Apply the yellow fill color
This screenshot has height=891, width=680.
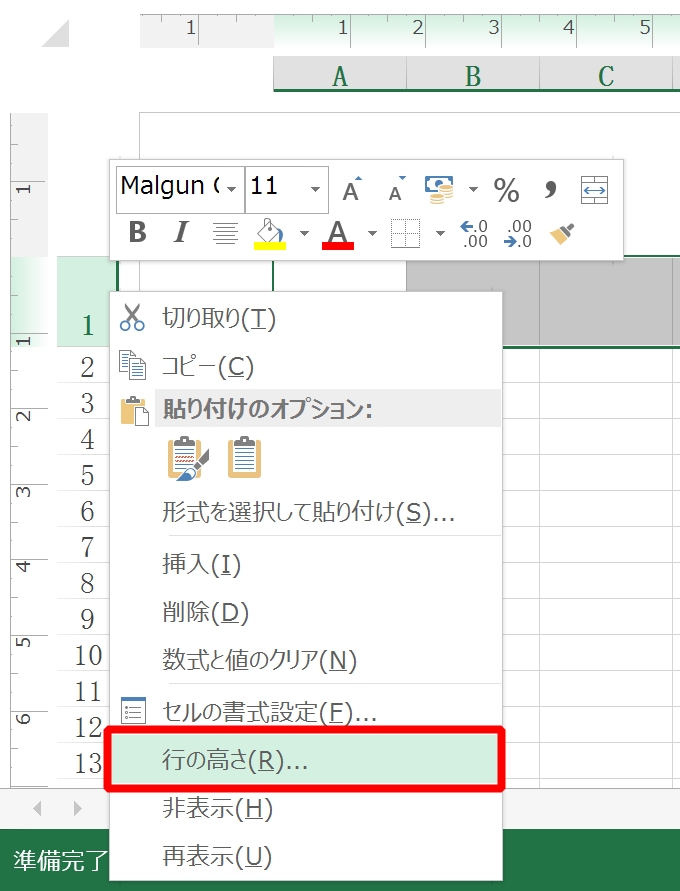click(x=270, y=233)
